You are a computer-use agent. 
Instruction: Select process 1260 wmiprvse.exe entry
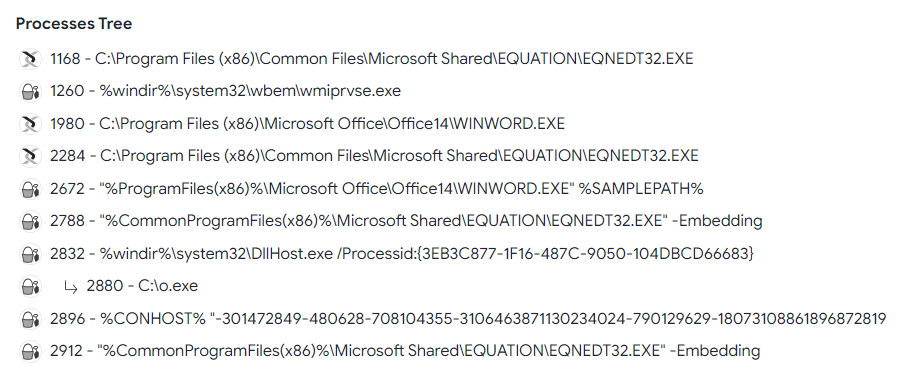point(226,91)
